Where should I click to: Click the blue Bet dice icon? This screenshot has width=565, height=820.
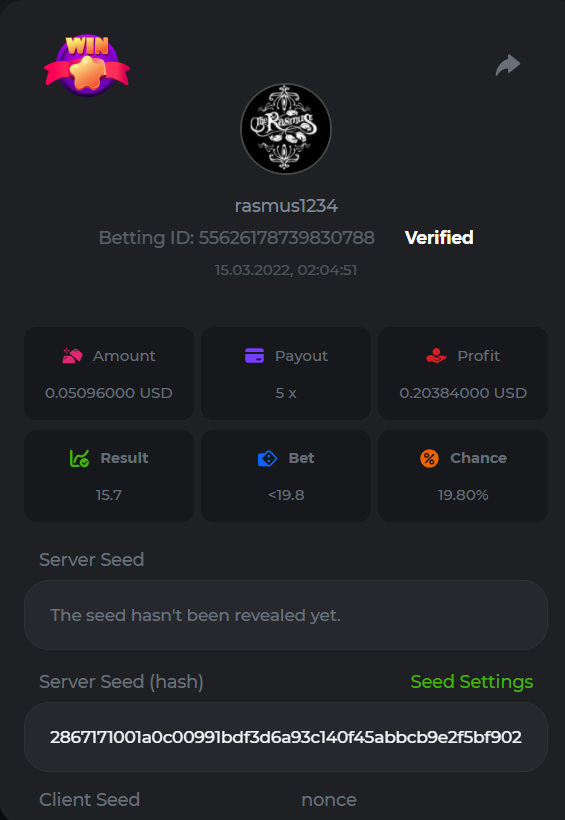[x=267, y=459]
